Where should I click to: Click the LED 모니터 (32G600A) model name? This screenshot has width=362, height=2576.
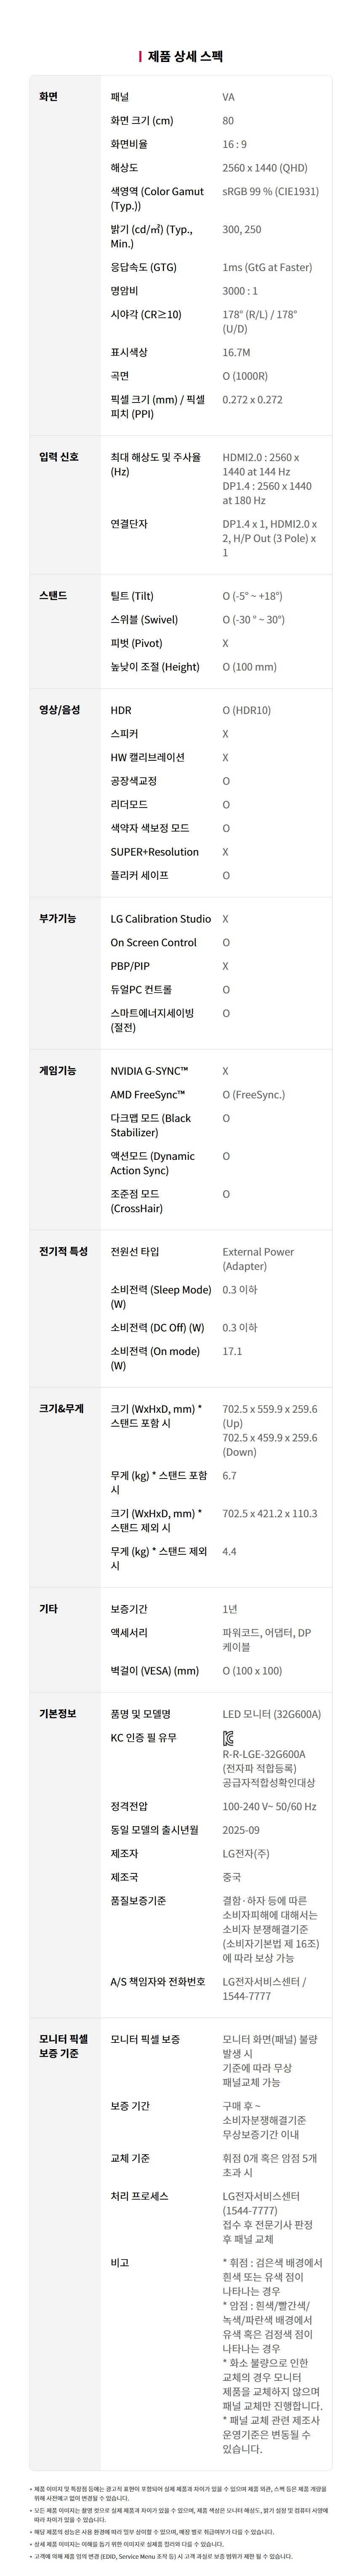pyautogui.click(x=271, y=1714)
